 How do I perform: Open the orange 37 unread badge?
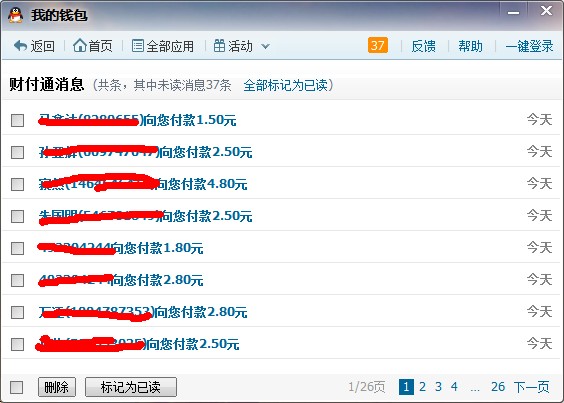[378, 45]
